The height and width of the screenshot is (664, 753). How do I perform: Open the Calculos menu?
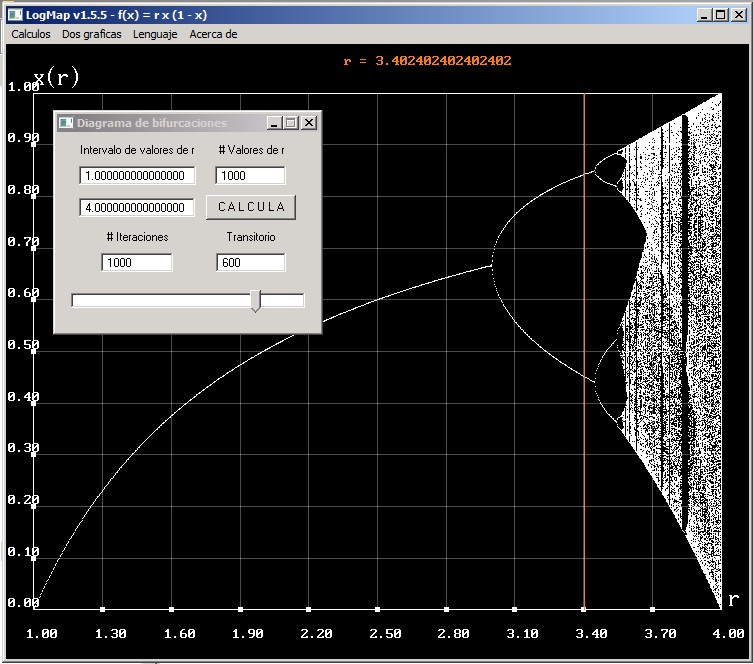[31, 34]
